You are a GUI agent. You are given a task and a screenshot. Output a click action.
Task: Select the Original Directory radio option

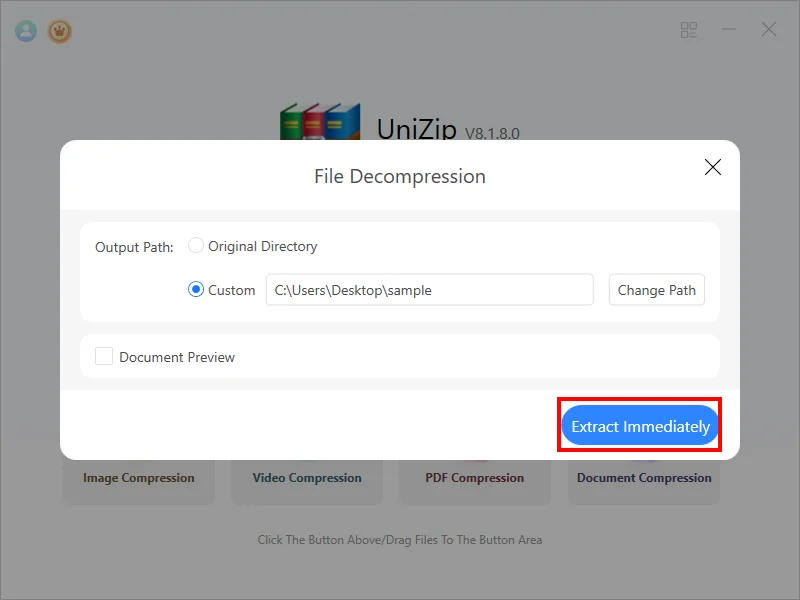197,246
